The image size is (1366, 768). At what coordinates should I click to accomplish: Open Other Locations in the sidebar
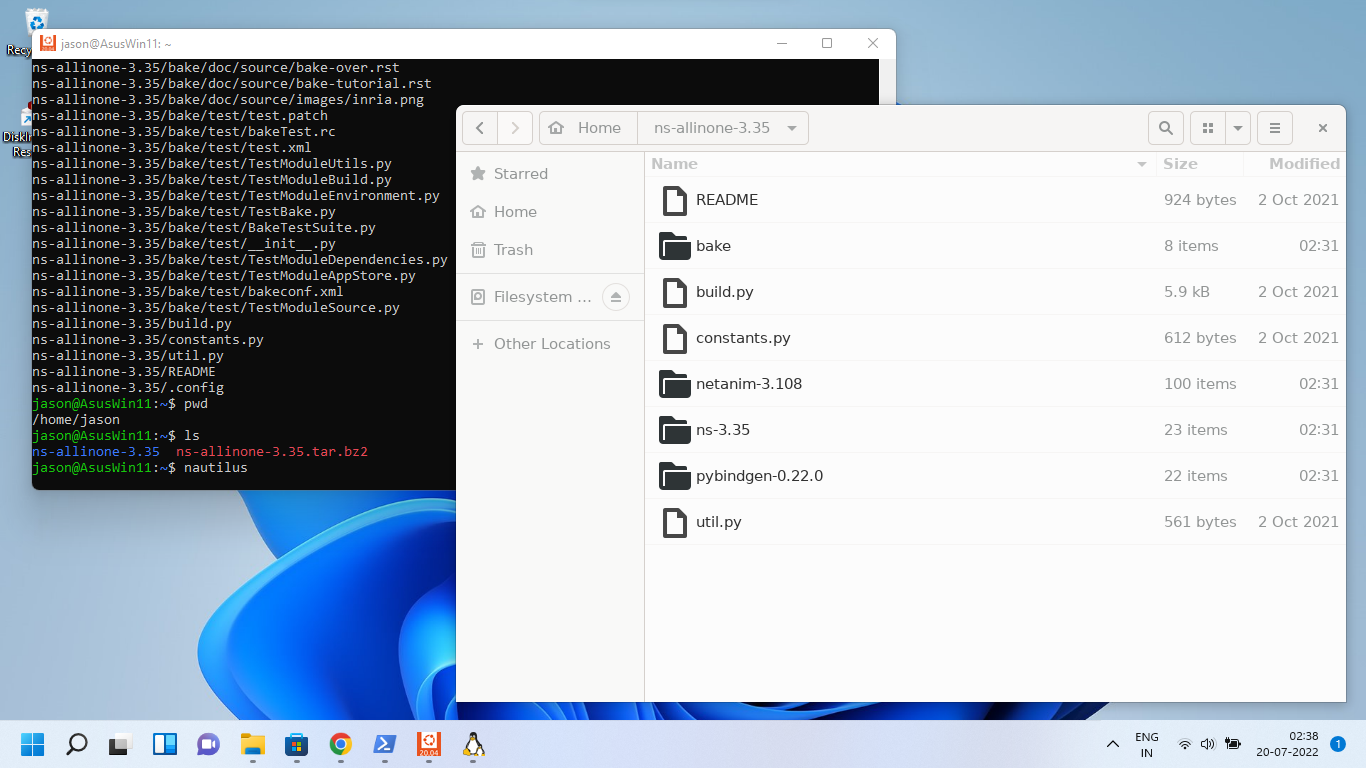click(550, 344)
